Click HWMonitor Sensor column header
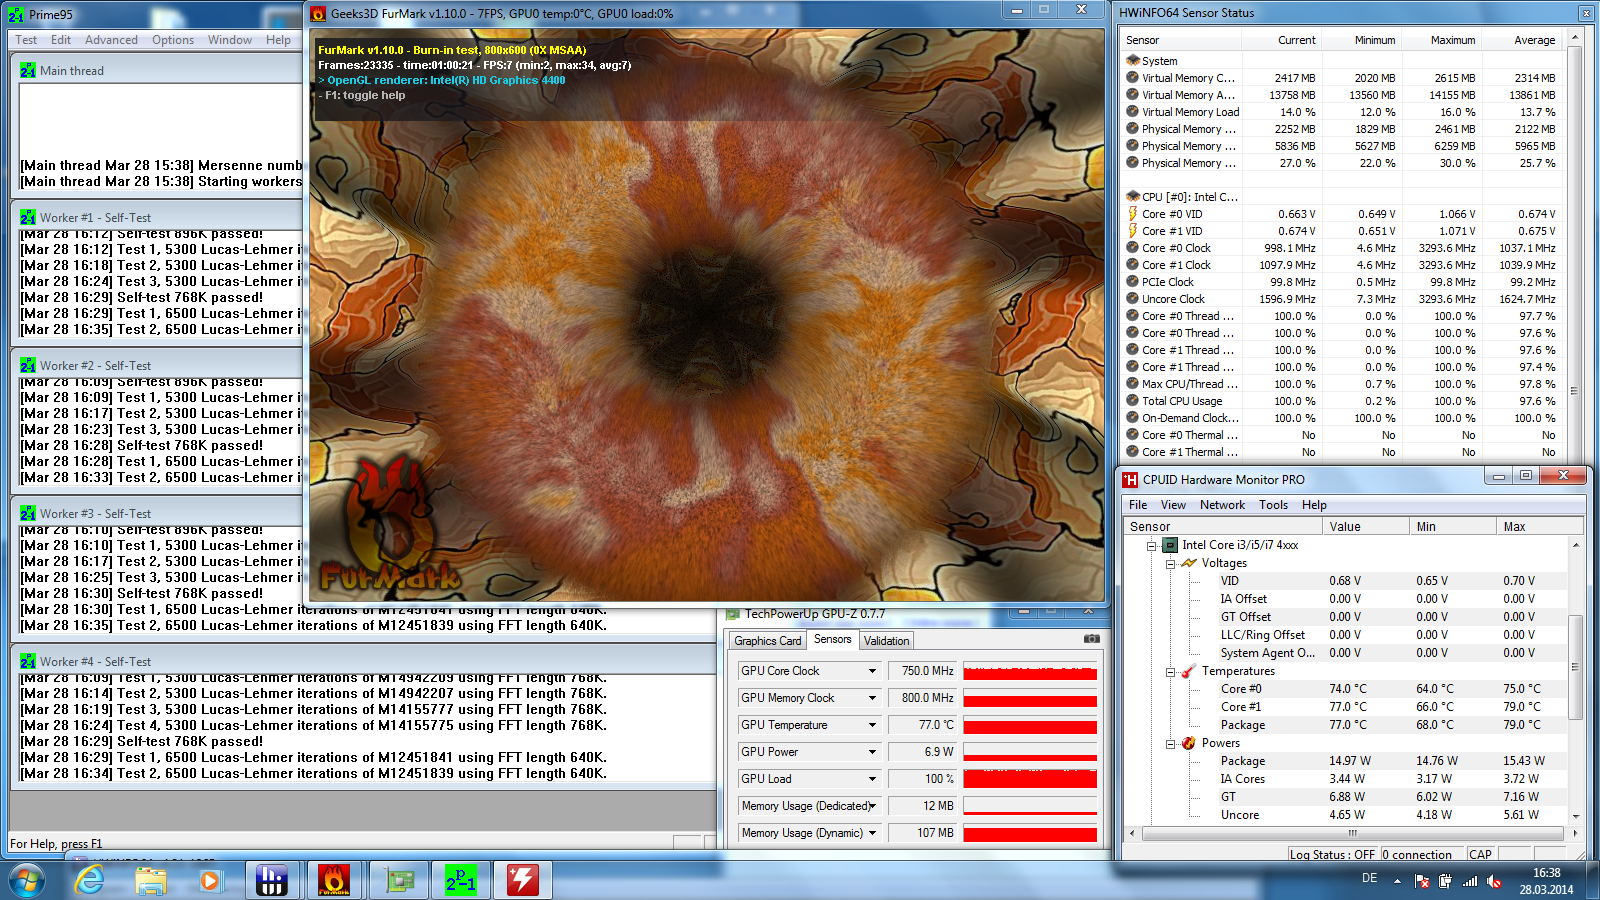The width and height of the screenshot is (1600, 900). pos(1224,527)
